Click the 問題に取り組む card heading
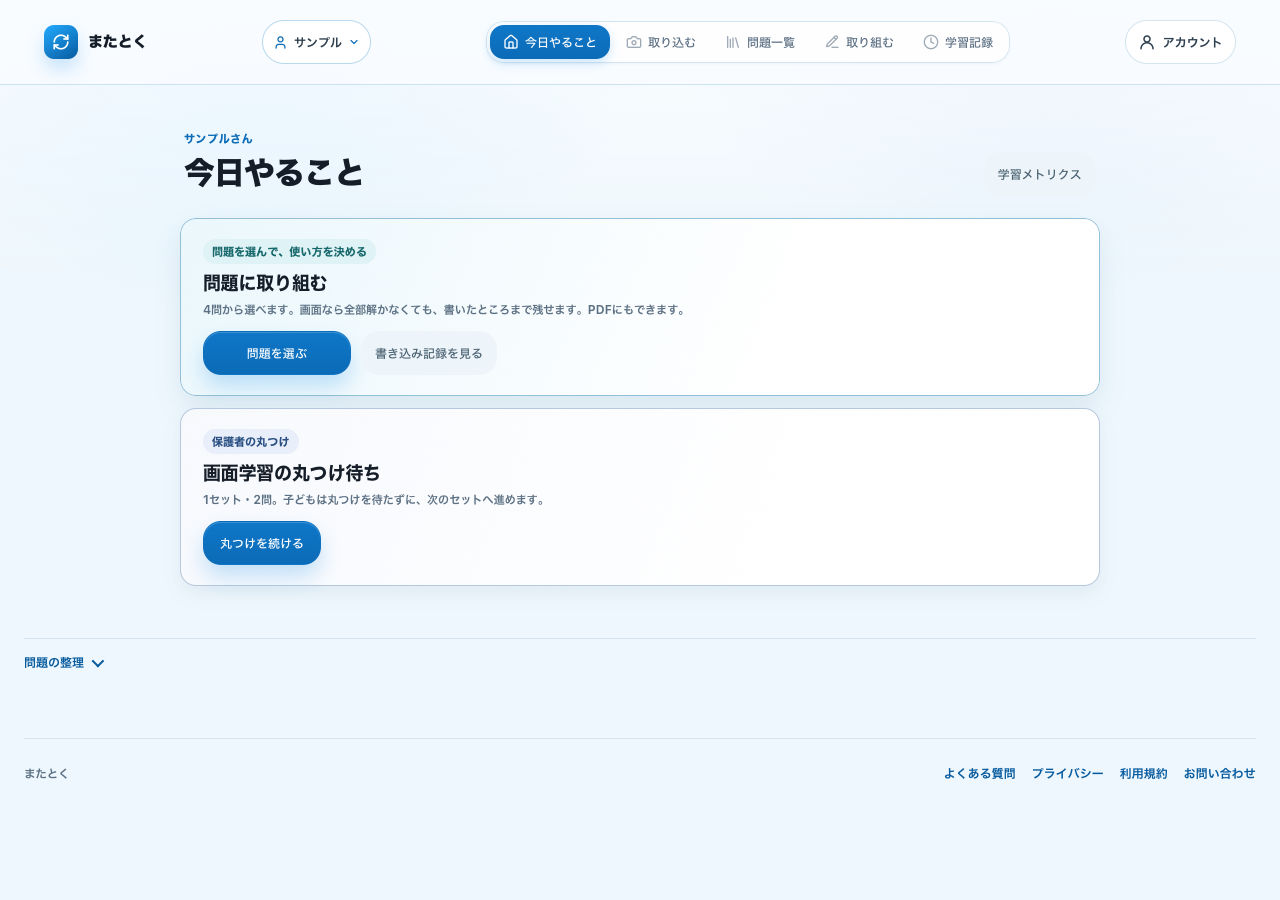 [265, 283]
